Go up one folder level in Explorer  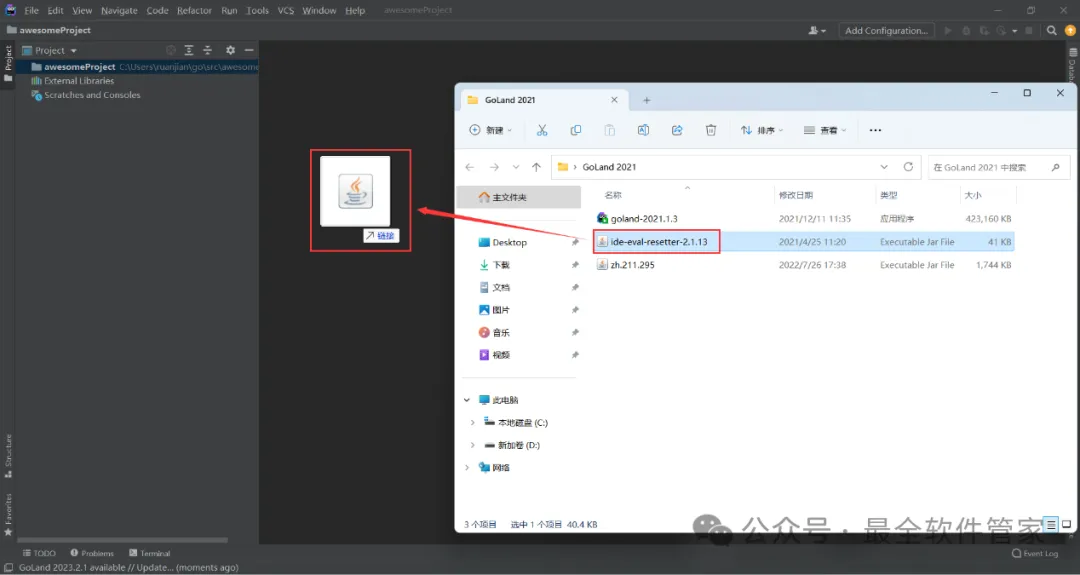pyautogui.click(x=537, y=167)
